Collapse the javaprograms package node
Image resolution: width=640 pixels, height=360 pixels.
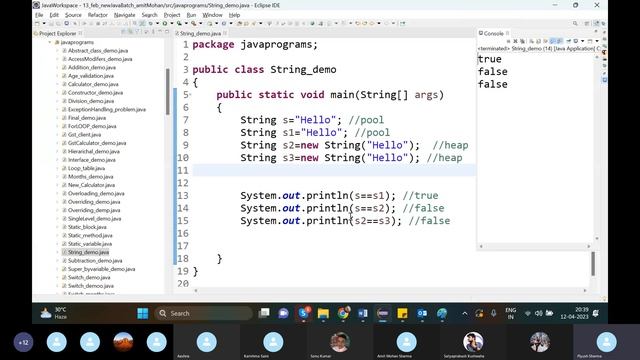point(50,42)
